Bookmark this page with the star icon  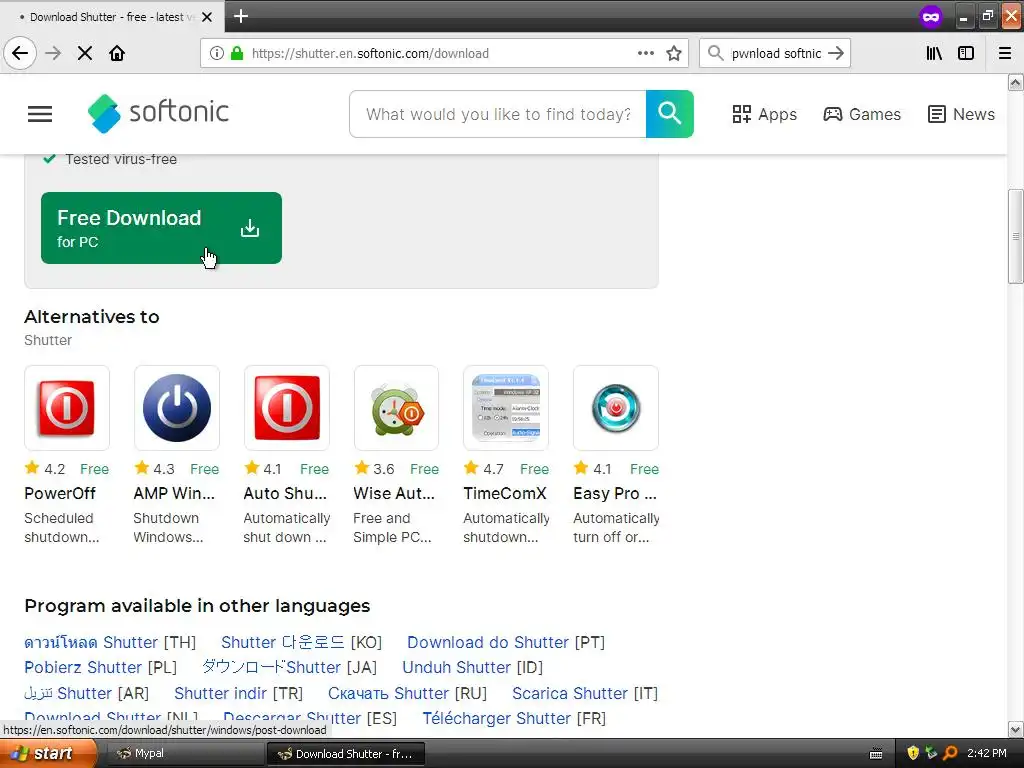point(674,54)
